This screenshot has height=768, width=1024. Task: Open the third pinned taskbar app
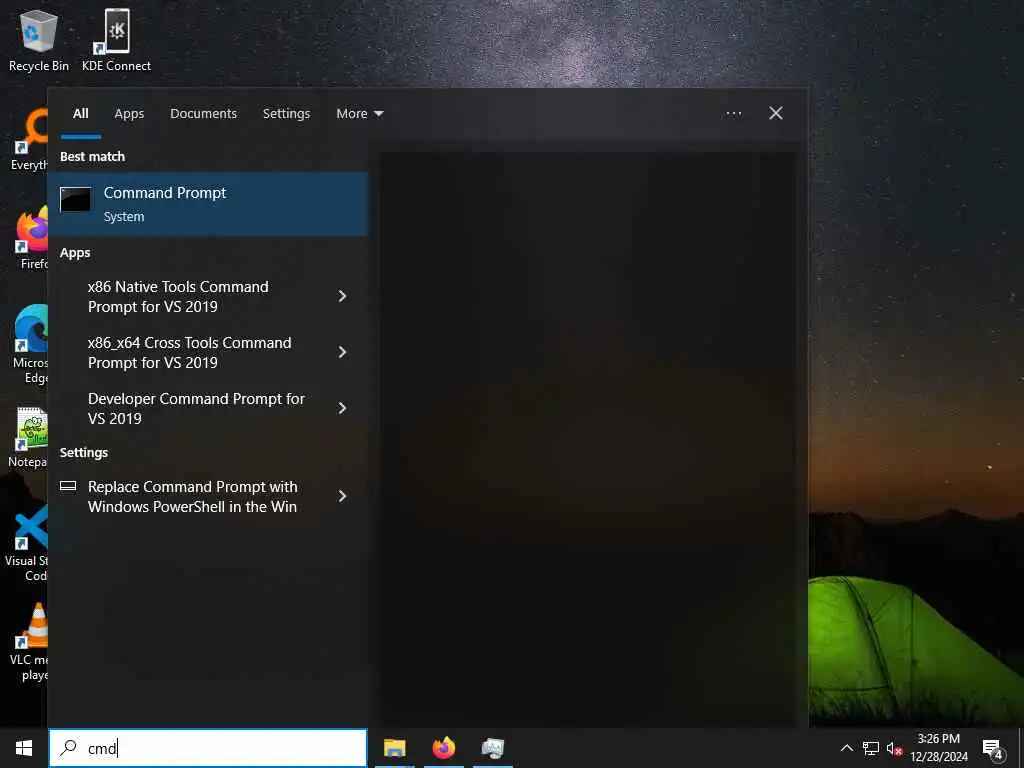click(x=492, y=748)
